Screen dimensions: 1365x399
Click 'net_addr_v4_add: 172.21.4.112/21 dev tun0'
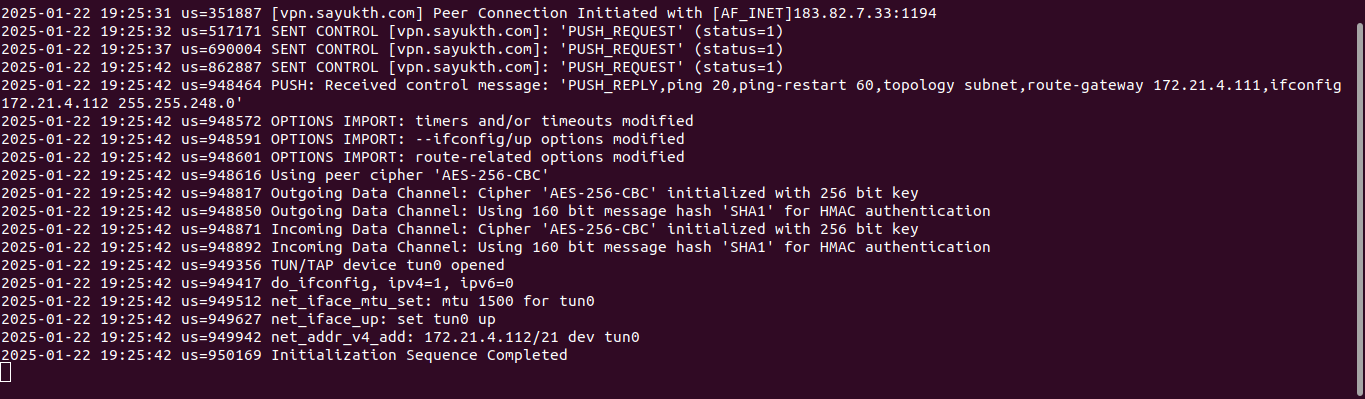point(320,337)
